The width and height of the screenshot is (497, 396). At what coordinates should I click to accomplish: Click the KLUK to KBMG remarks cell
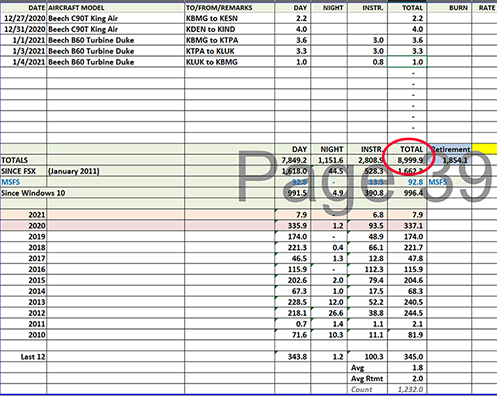pyautogui.click(x=230, y=62)
